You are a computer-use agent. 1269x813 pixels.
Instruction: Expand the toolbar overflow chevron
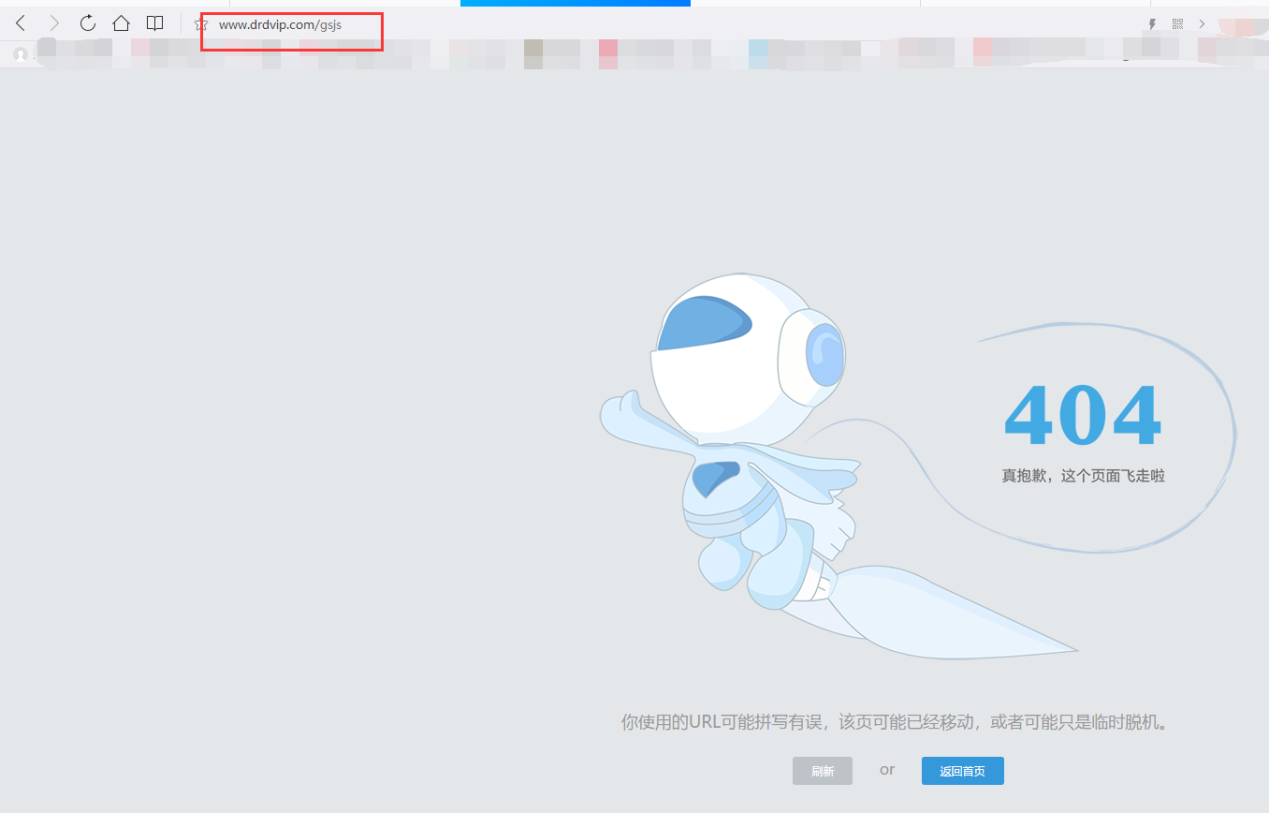[x=1202, y=24]
